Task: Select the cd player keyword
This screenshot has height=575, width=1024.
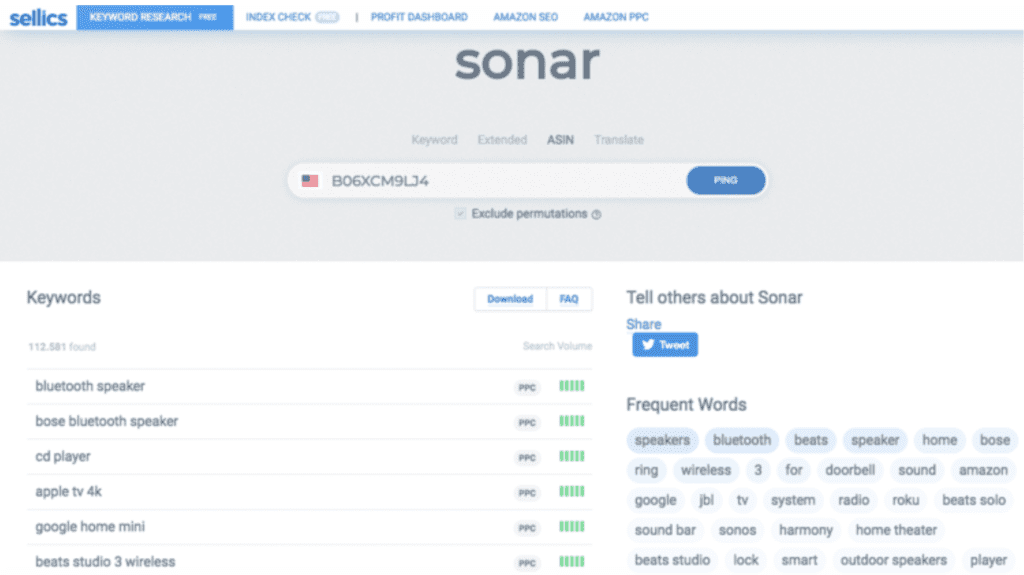Action: (x=63, y=457)
